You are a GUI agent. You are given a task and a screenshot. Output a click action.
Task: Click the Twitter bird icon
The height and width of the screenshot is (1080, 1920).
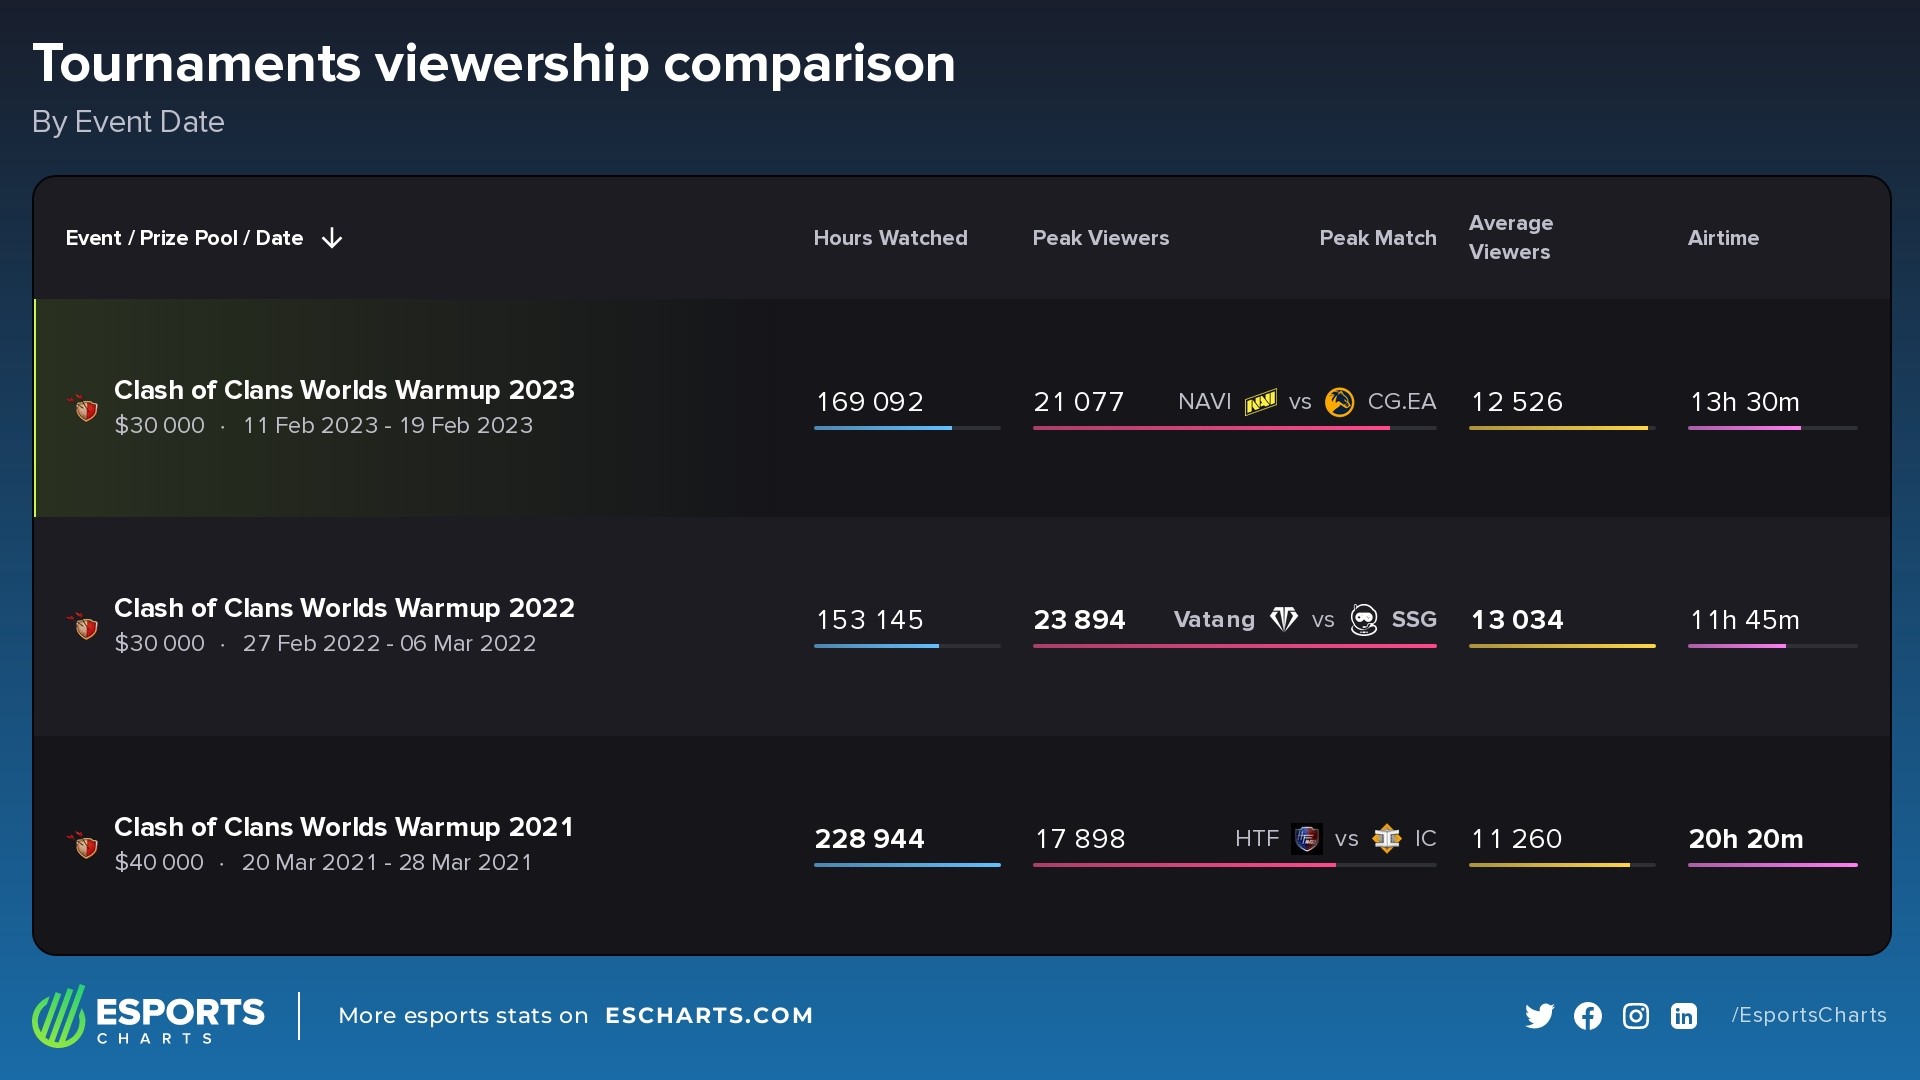click(1539, 1016)
